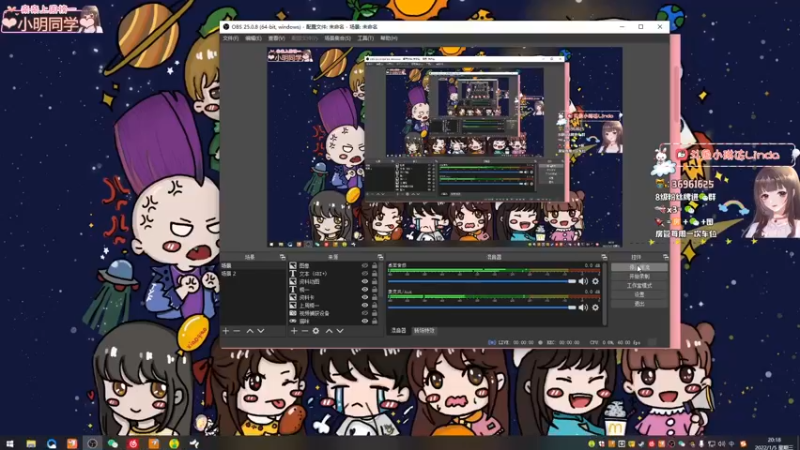Mute the microphone/Aux speaker icon

583,307
